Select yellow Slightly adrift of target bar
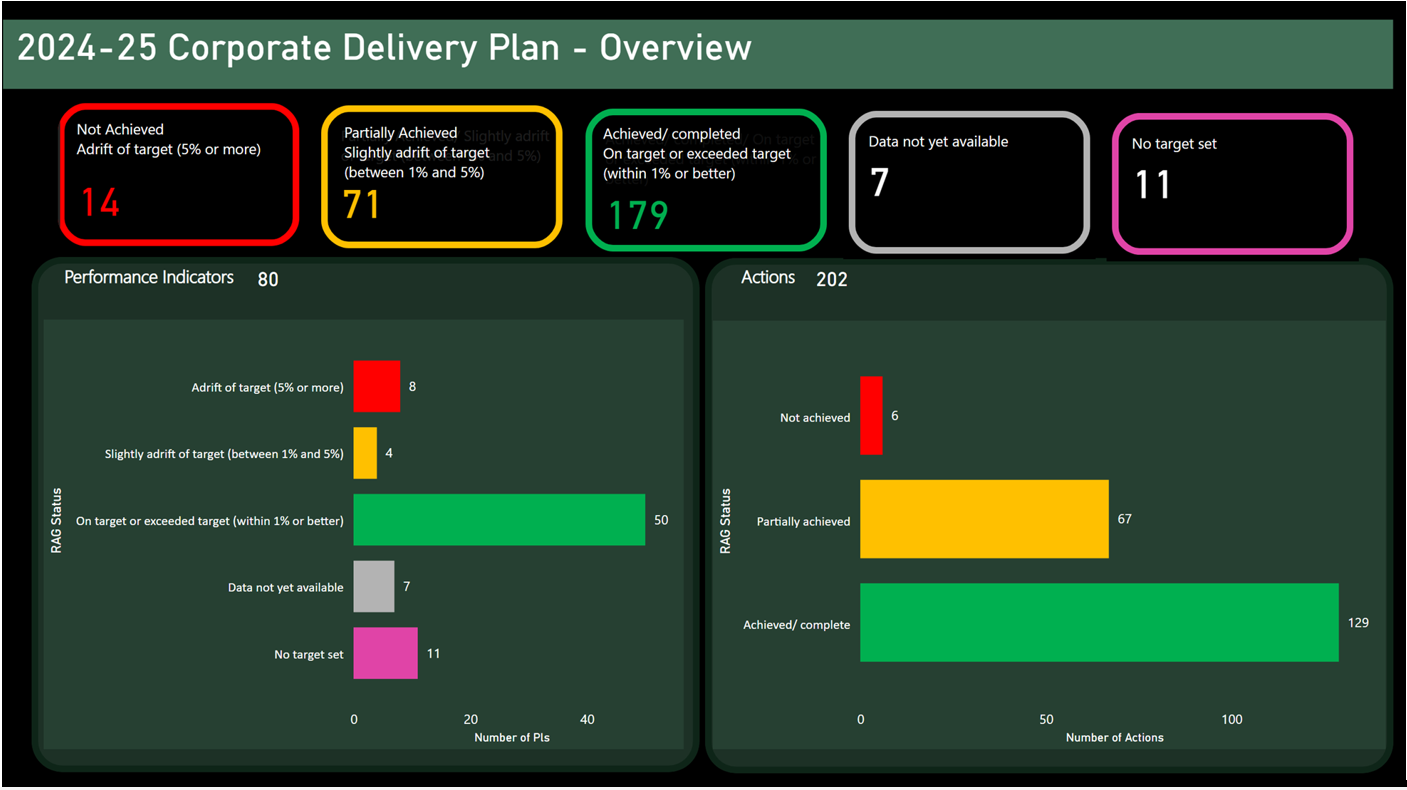Image resolution: width=1407 pixels, height=790 pixels. [365, 453]
